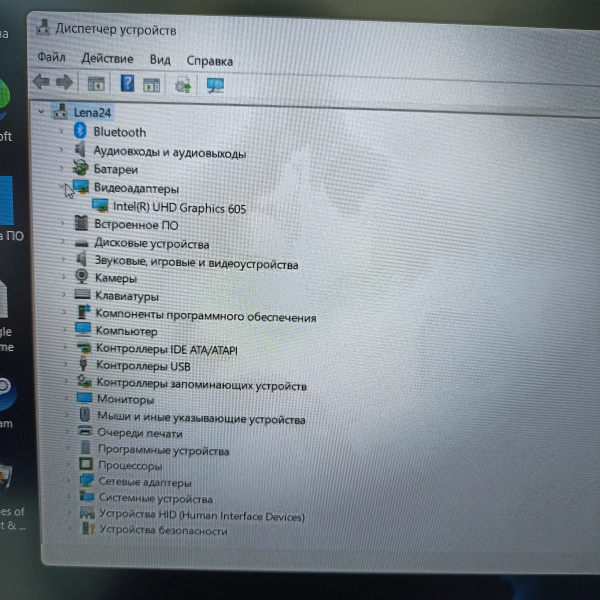The height and width of the screenshot is (600, 600).
Task: Expand the Батареи category arrow
Action: [x=62, y=168]
